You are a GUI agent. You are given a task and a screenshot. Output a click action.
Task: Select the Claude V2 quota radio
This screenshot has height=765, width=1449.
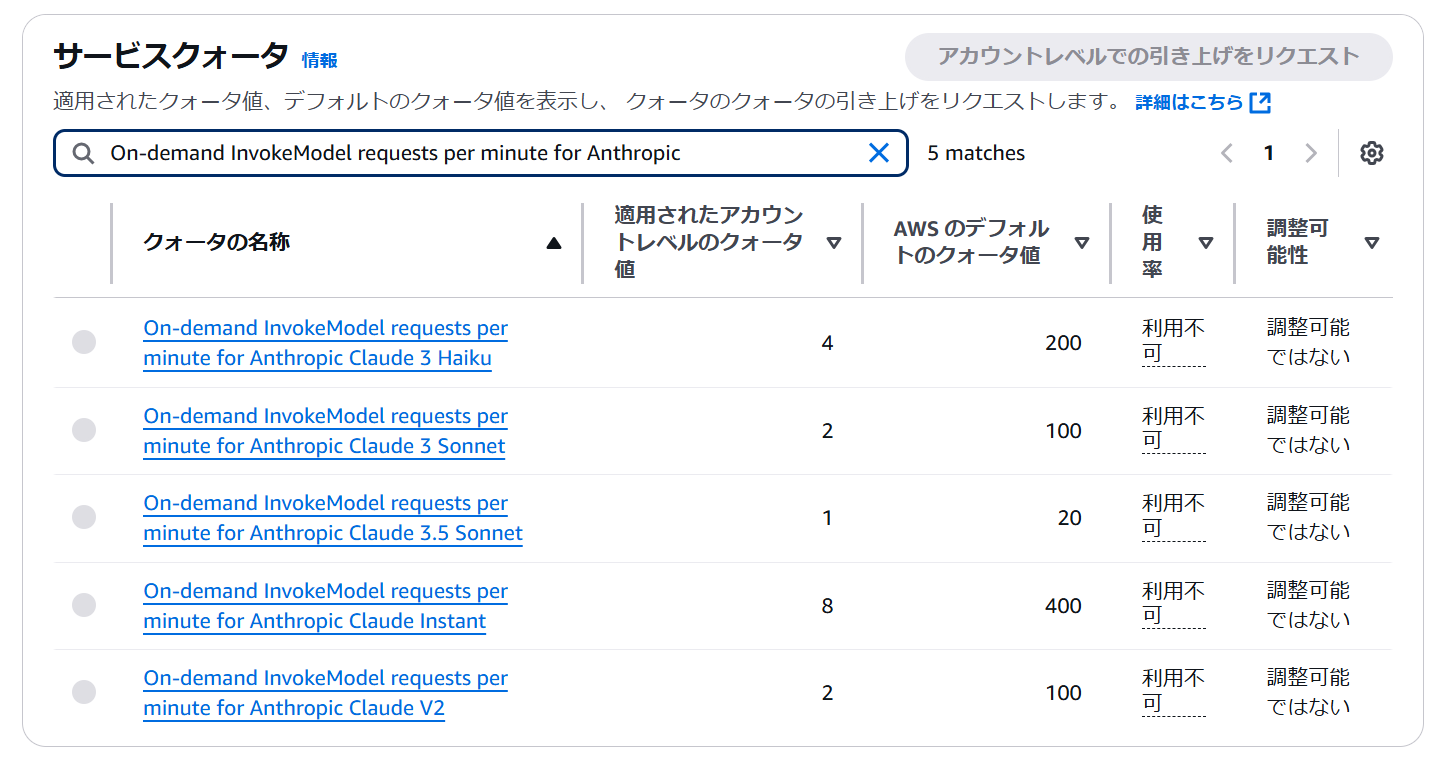click(x=84, y=692)
